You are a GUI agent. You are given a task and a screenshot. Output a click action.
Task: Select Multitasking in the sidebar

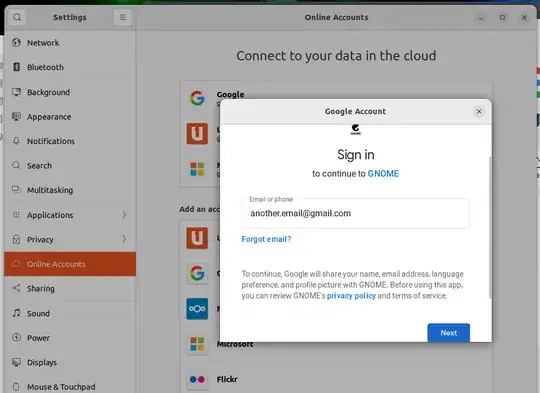70,190
